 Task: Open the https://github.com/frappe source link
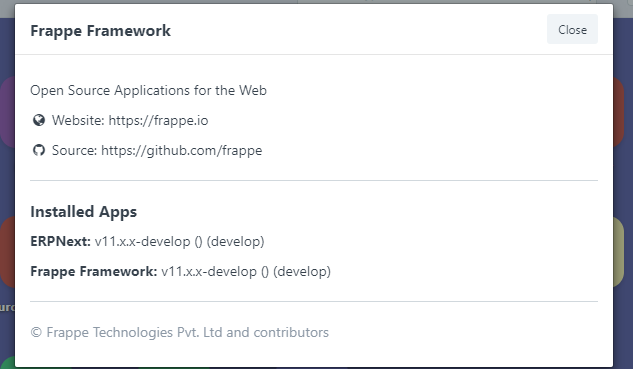(x=181, y=151)
